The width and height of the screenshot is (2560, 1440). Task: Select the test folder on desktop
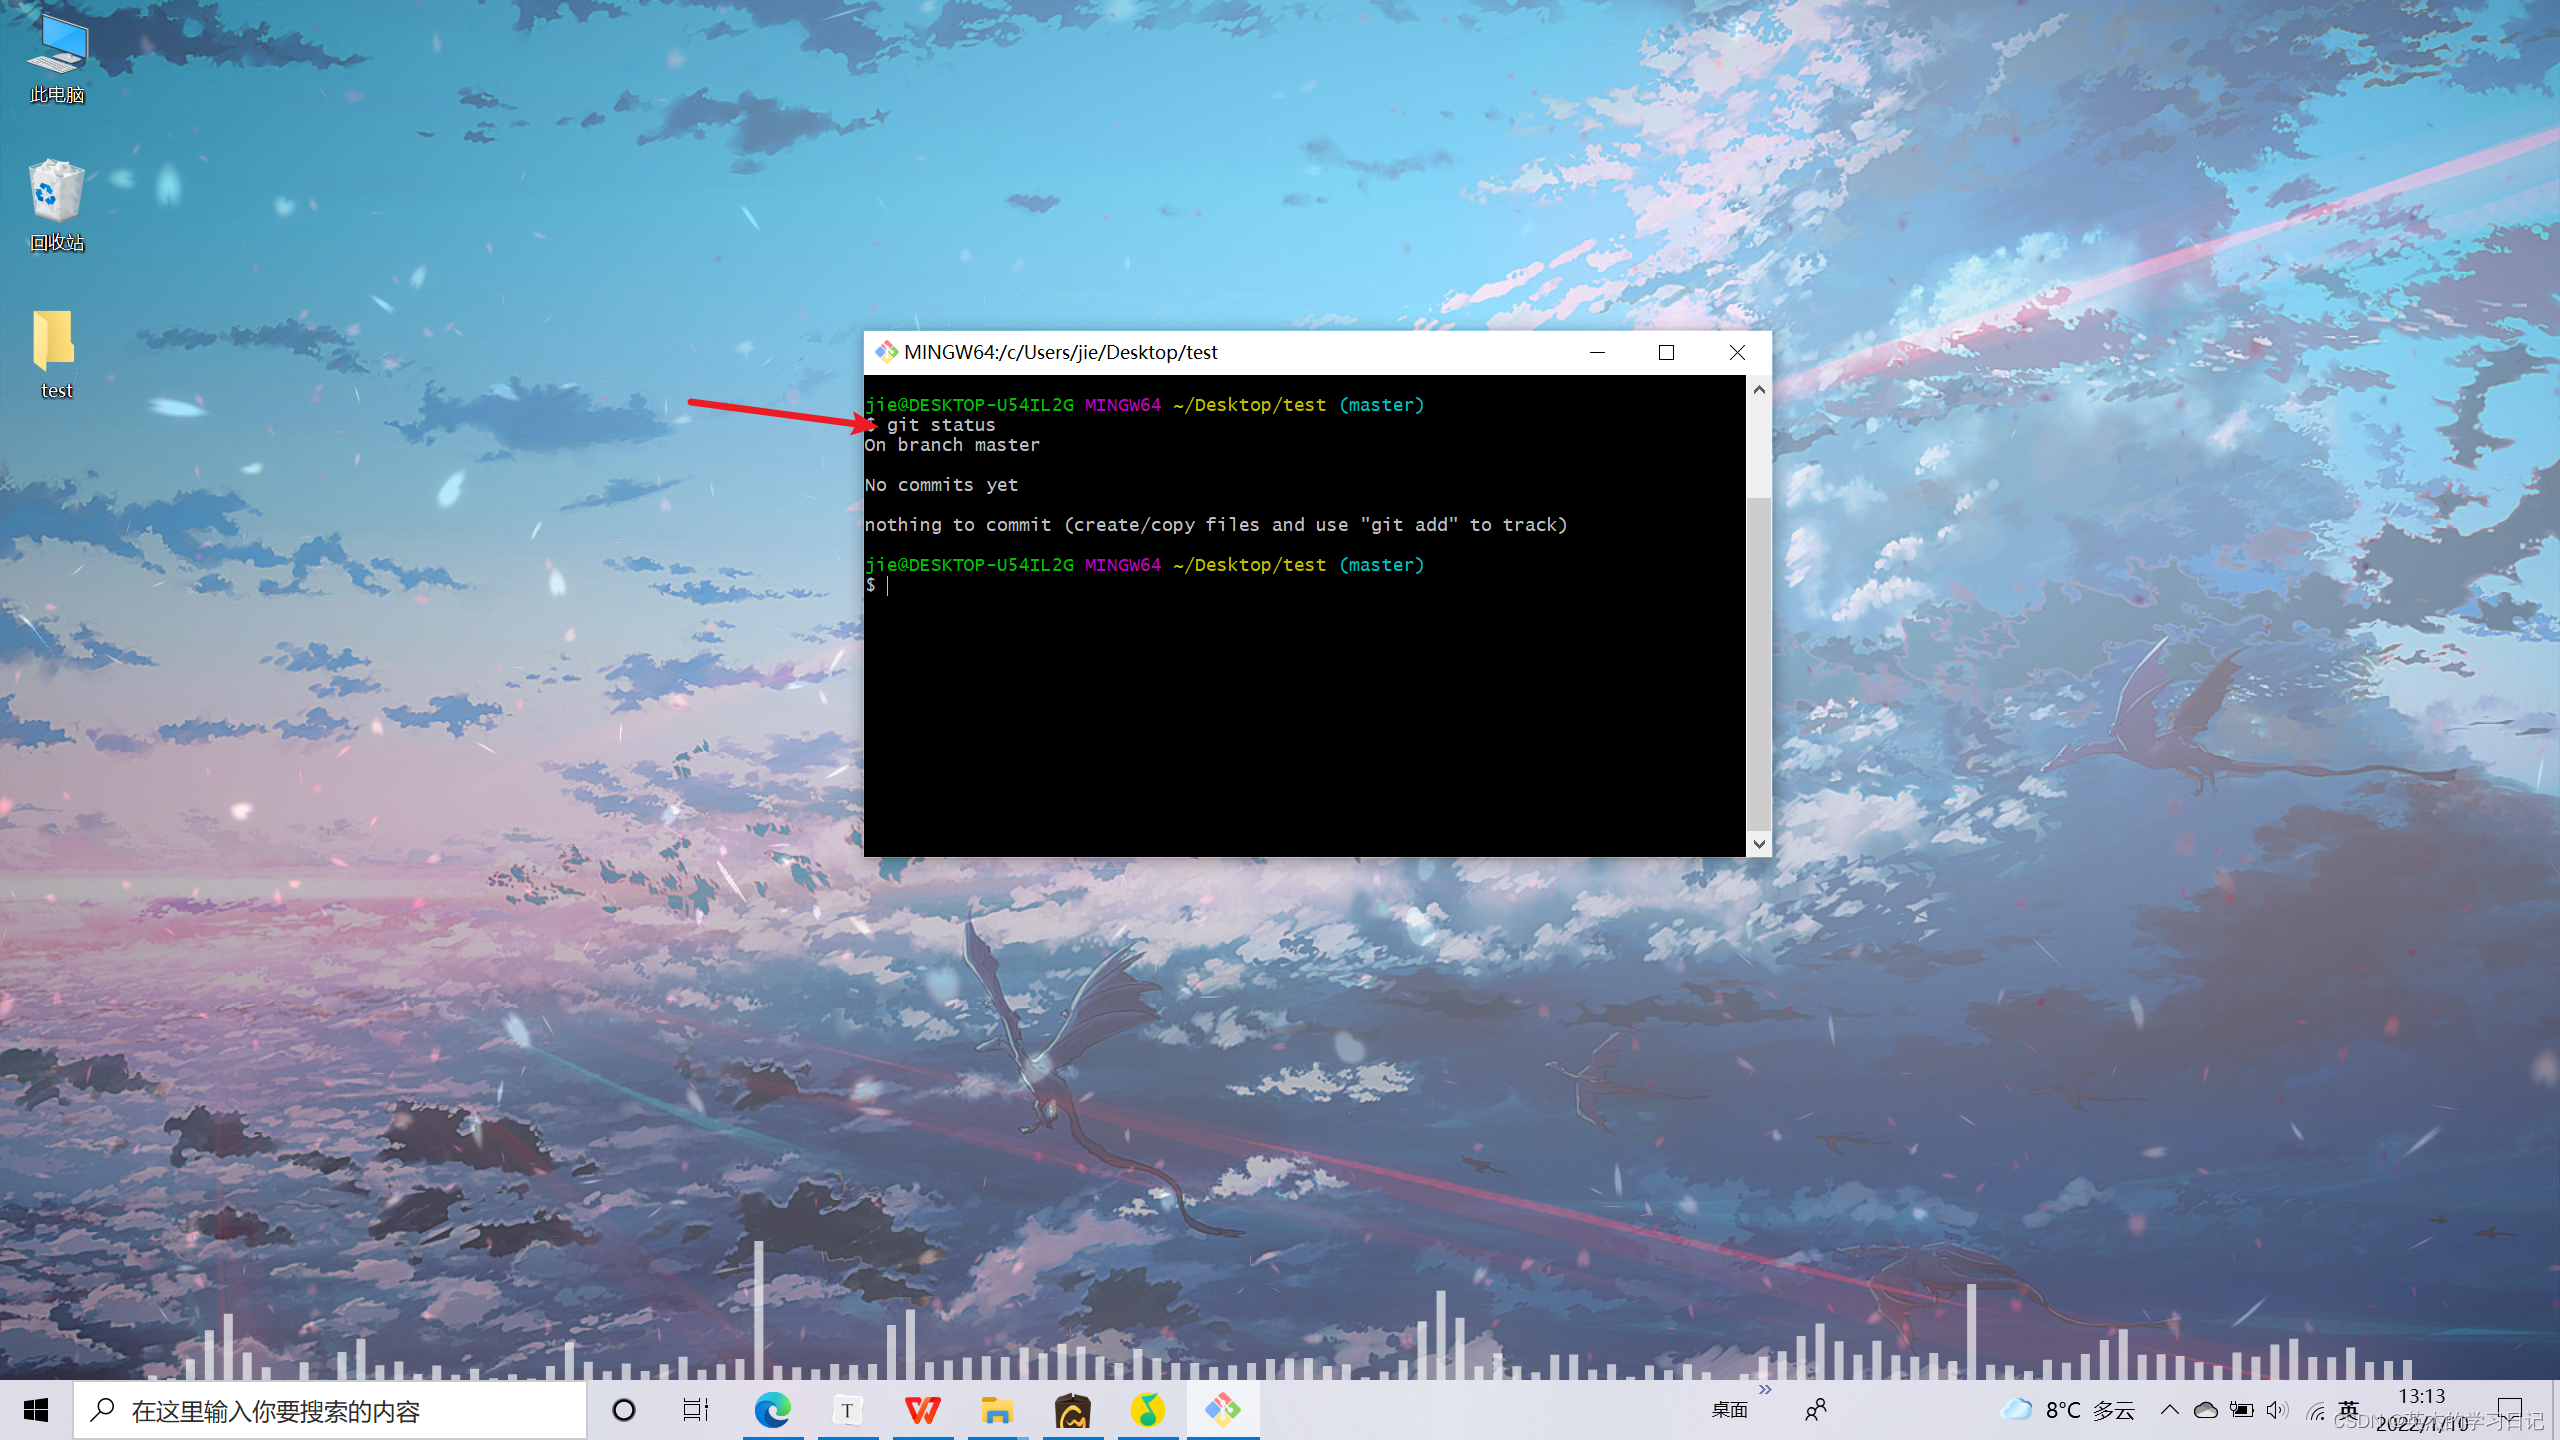pyautogui.click(x=57, y=354)
